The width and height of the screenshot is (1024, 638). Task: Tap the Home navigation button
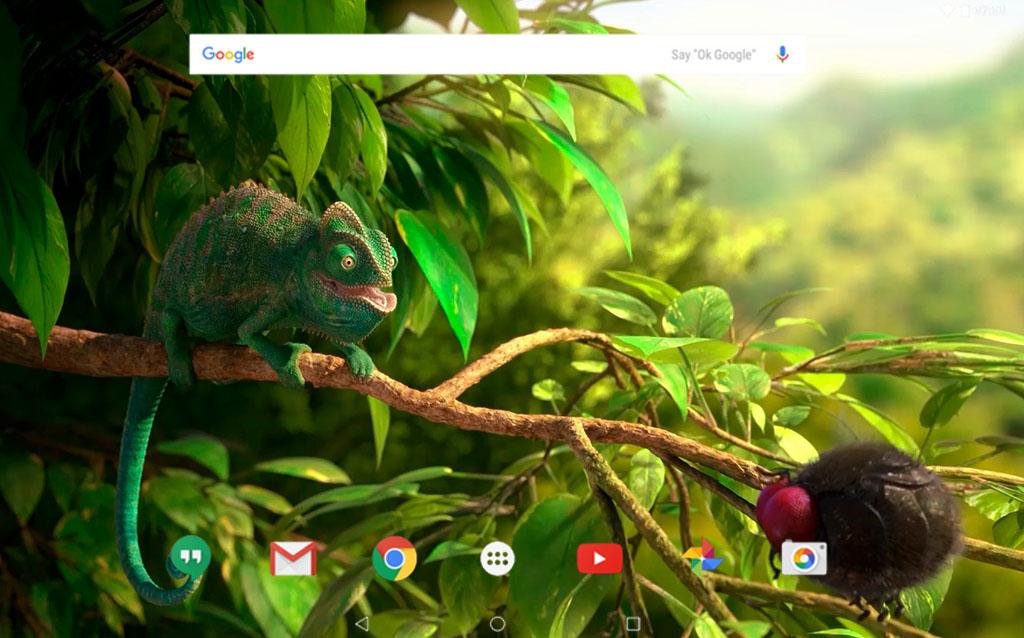click(x=497, y=624)
